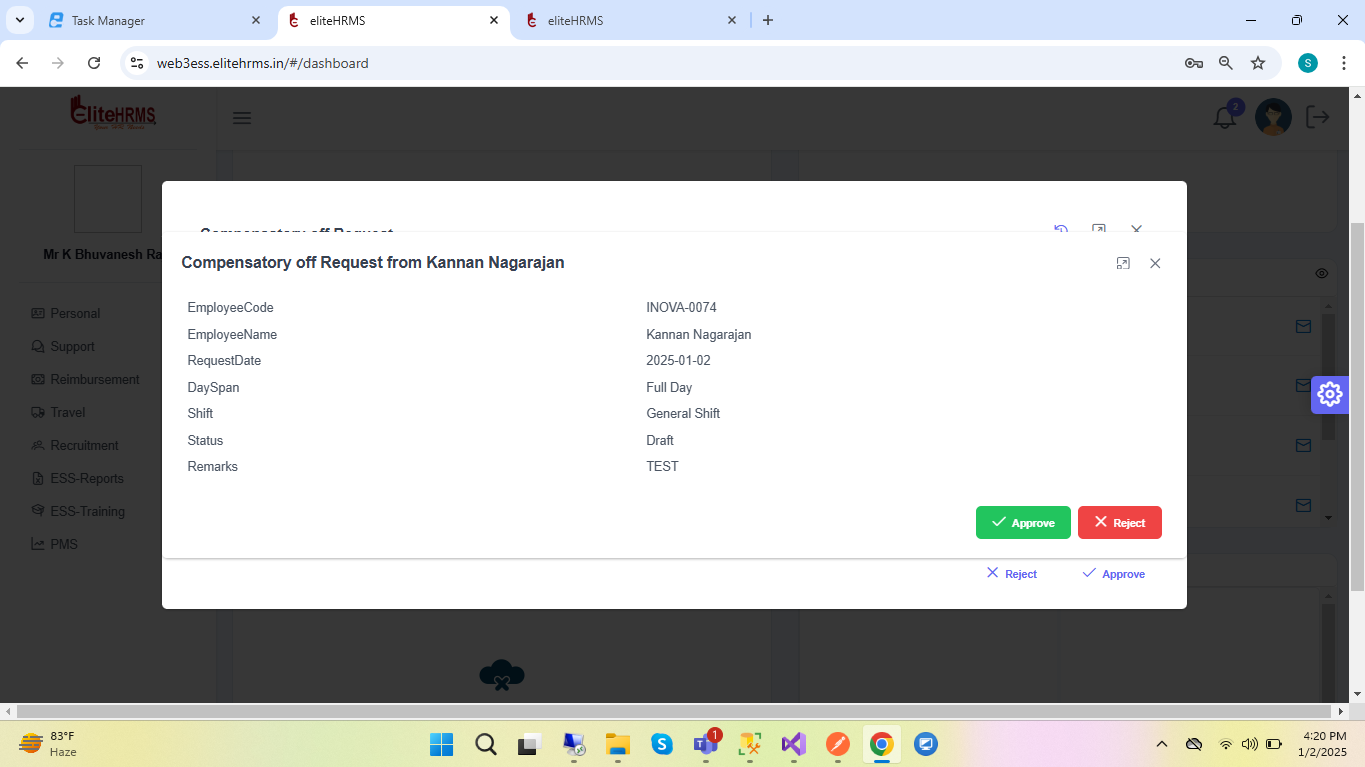Close the Kannan Nagarajan request dialog
Screen dimensions: 1365x767
[x=1155, y=263]
